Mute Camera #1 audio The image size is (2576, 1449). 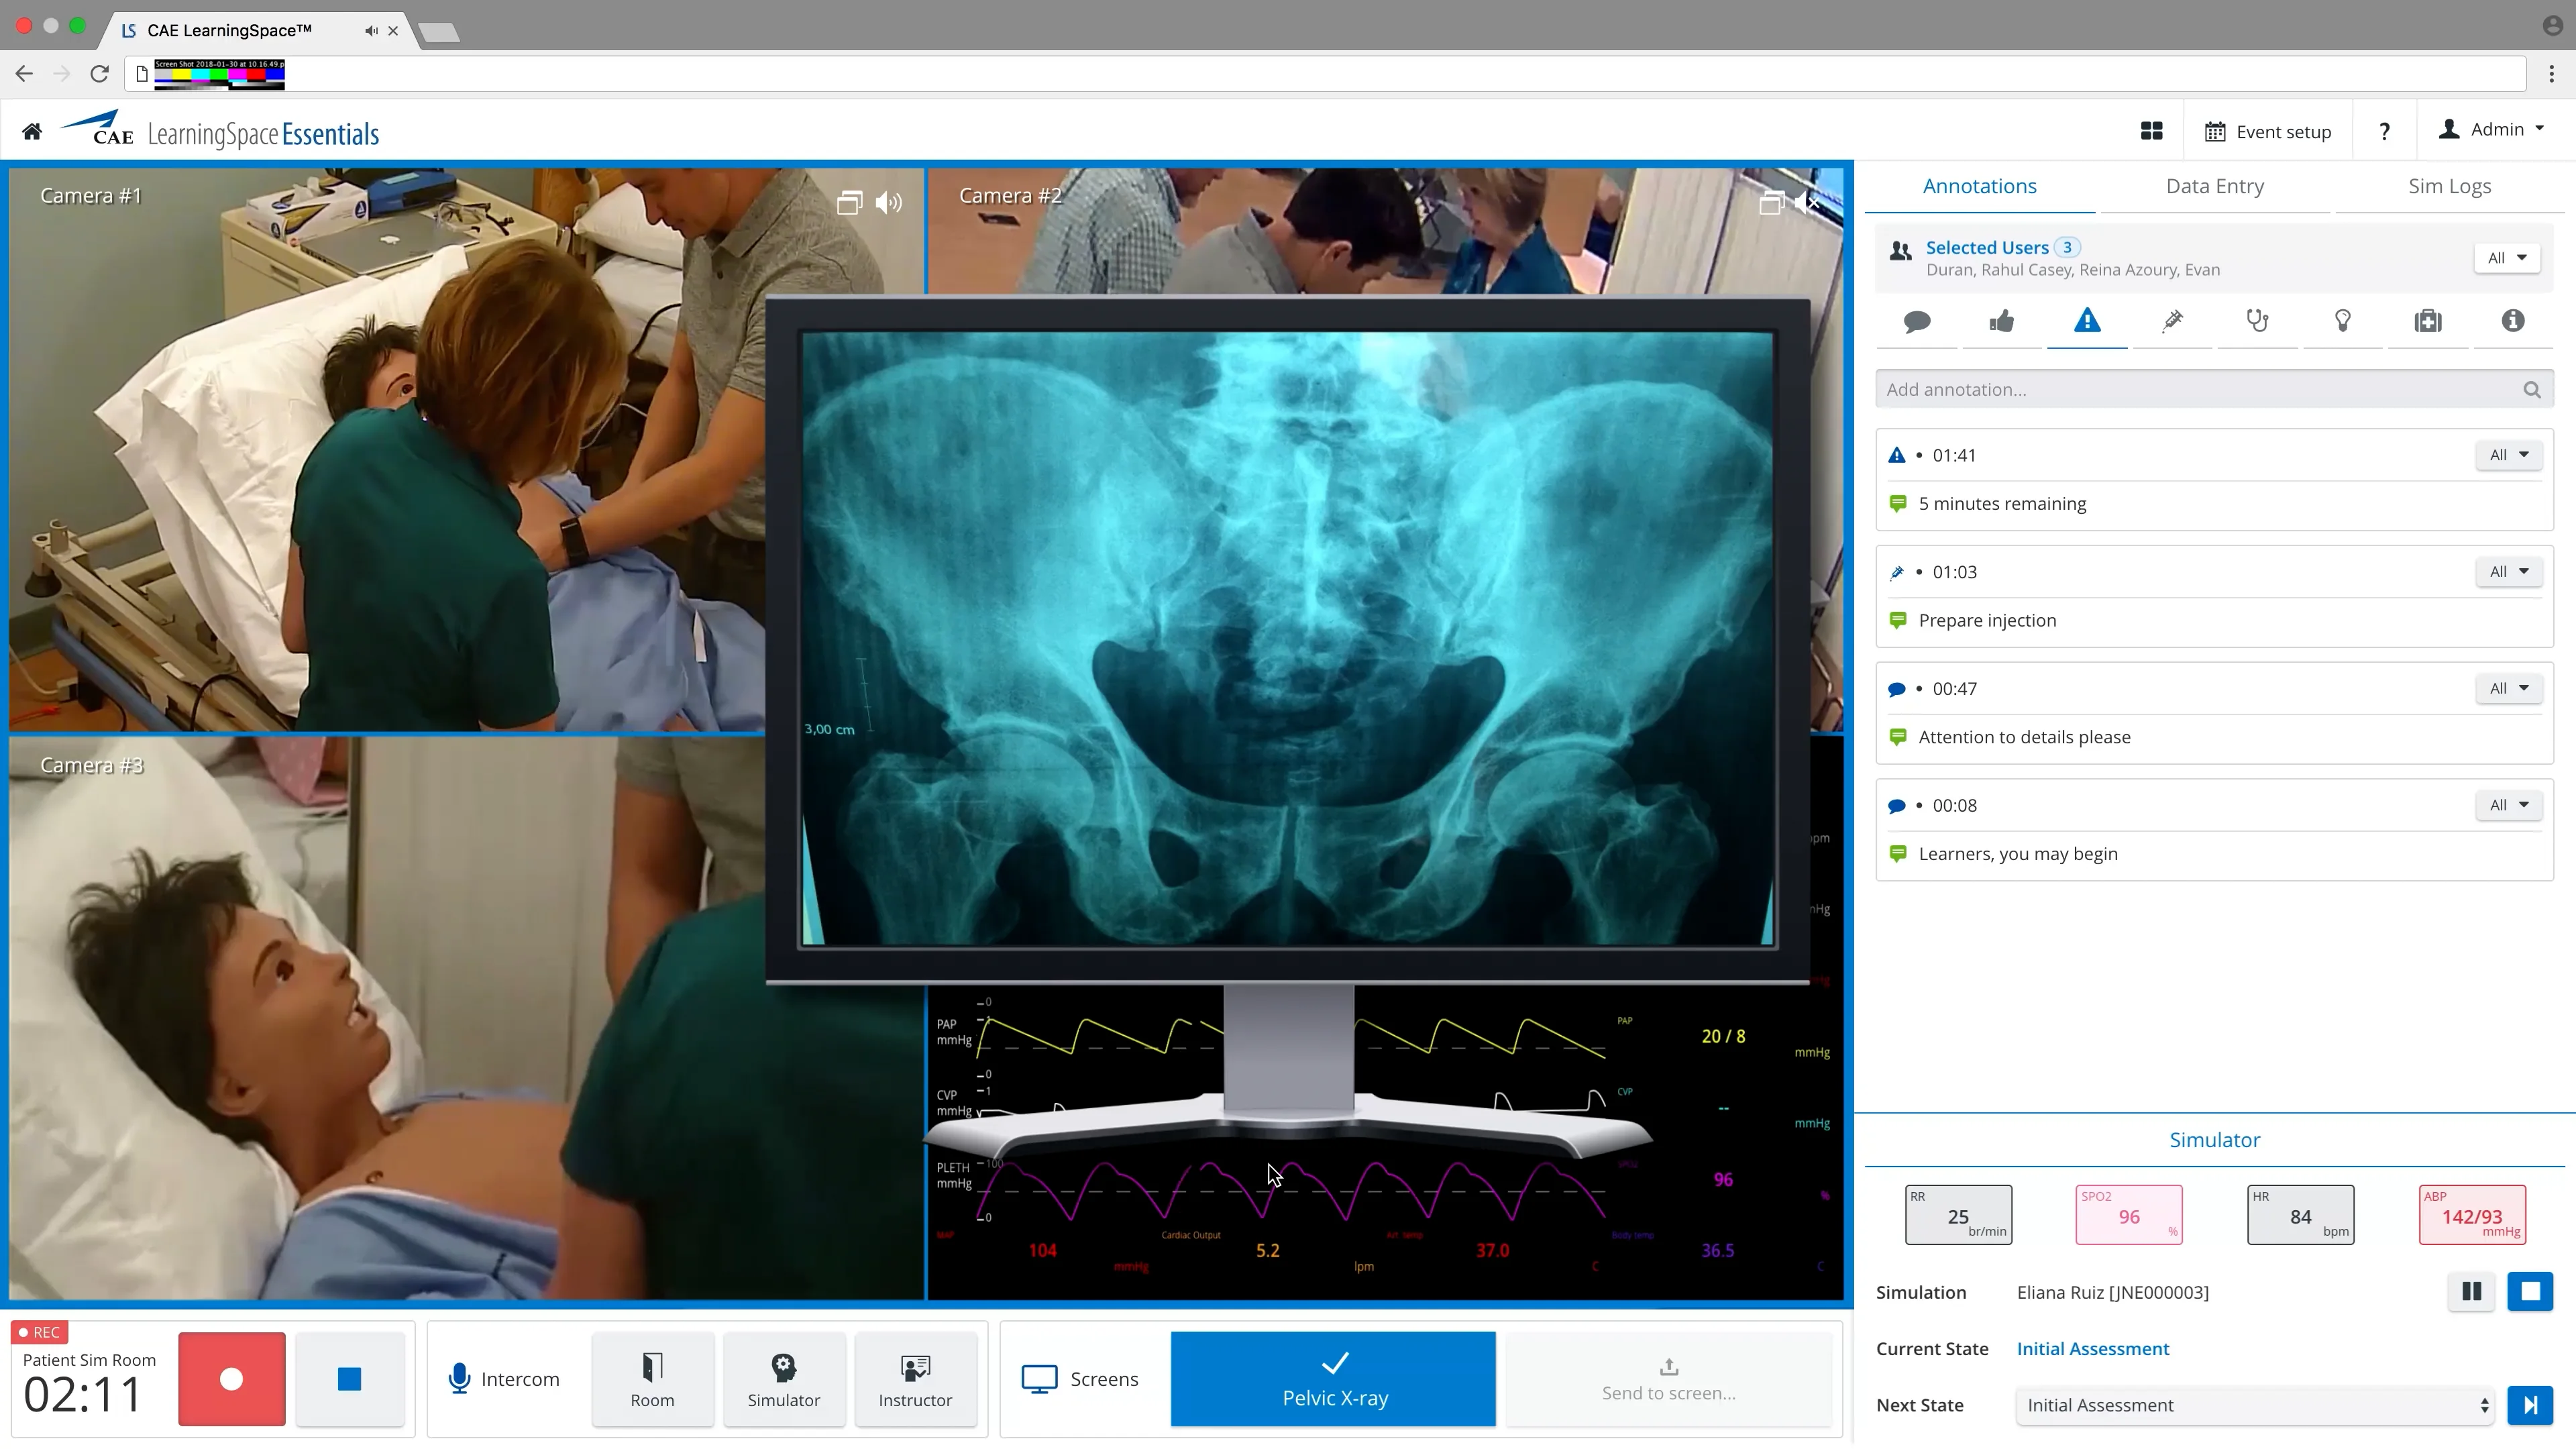click(x=888, y=203)
